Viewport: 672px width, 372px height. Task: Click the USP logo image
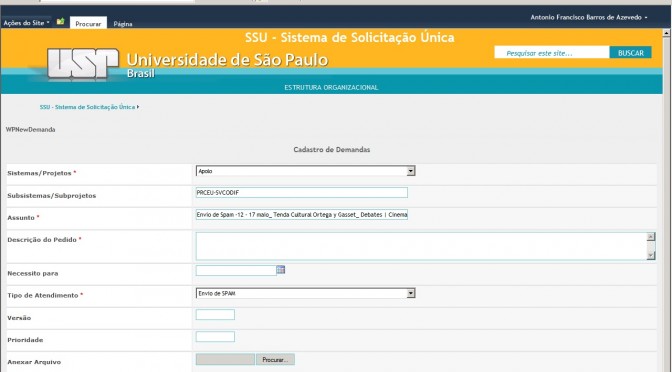pyautogui.click(x=82, y=63)
